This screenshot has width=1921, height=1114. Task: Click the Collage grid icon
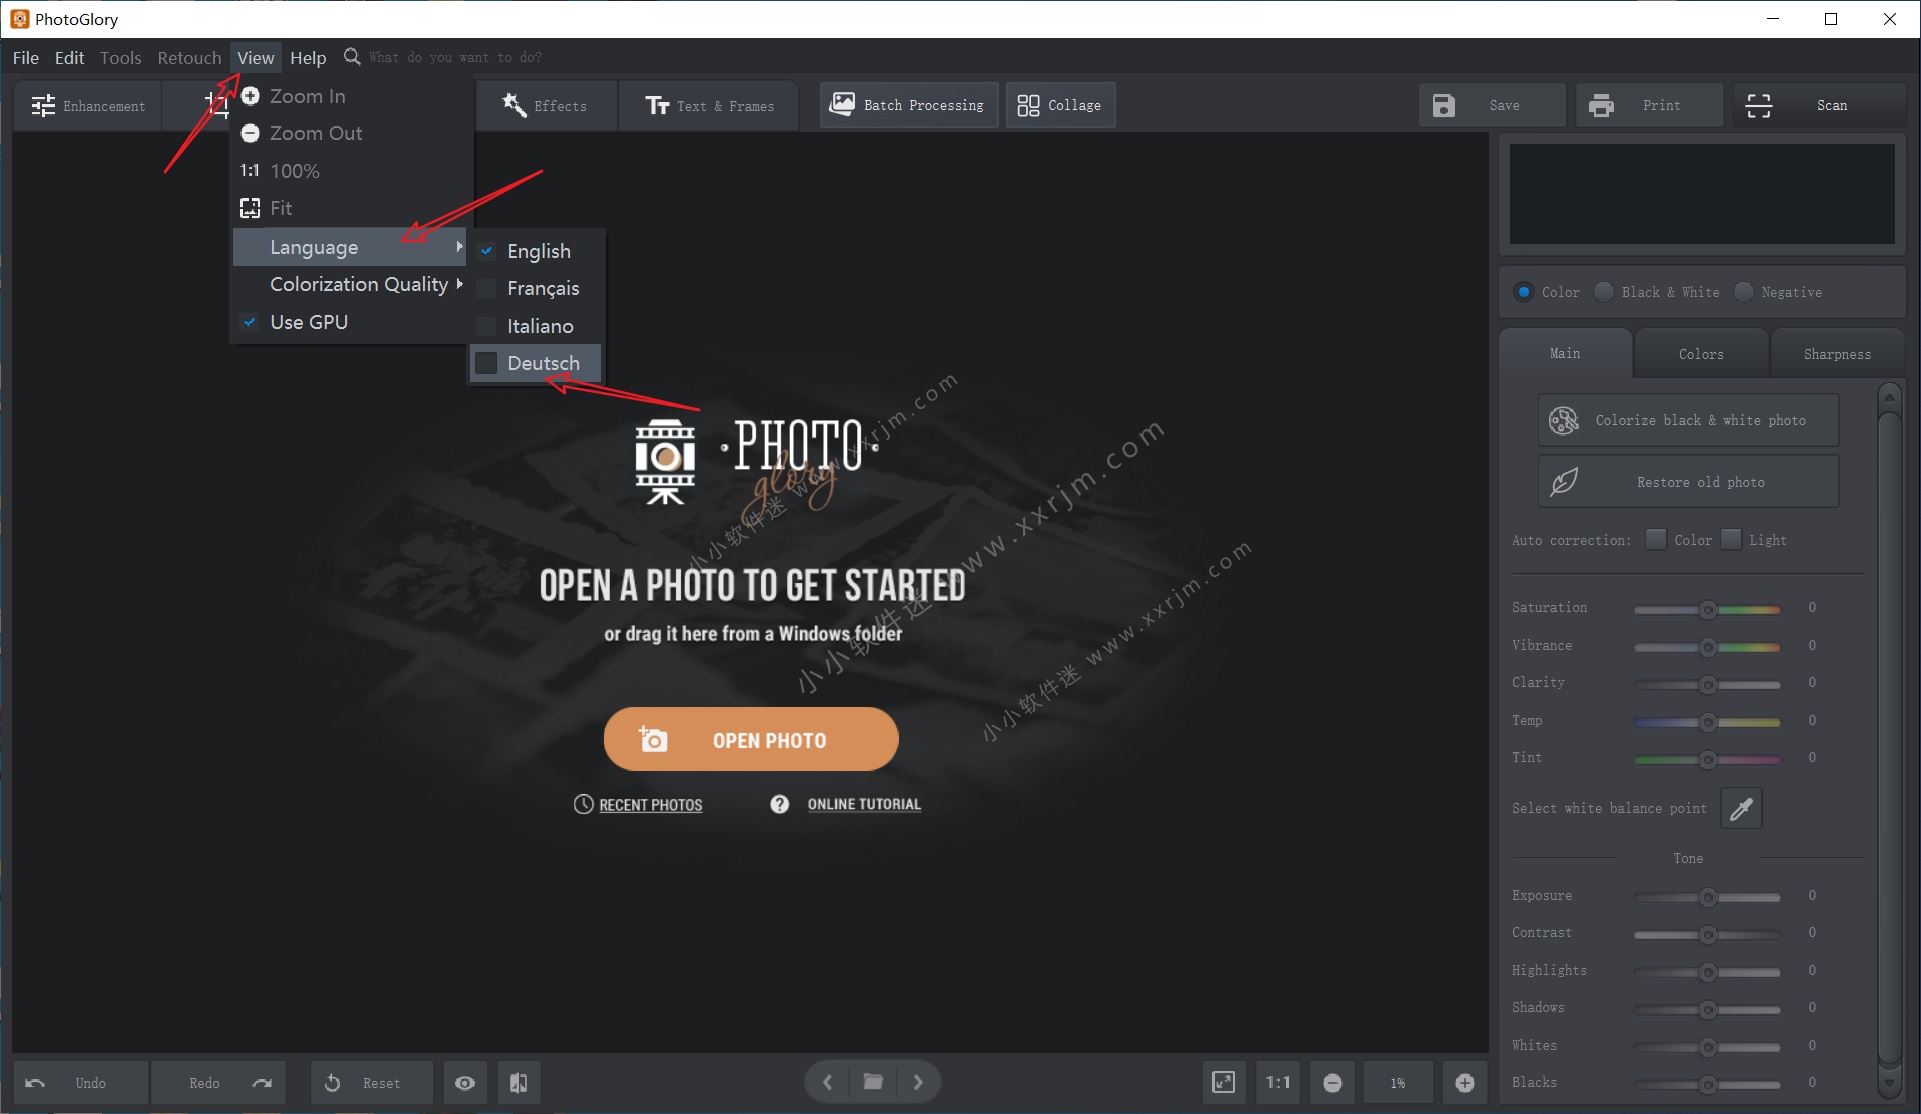[1028, 105]
